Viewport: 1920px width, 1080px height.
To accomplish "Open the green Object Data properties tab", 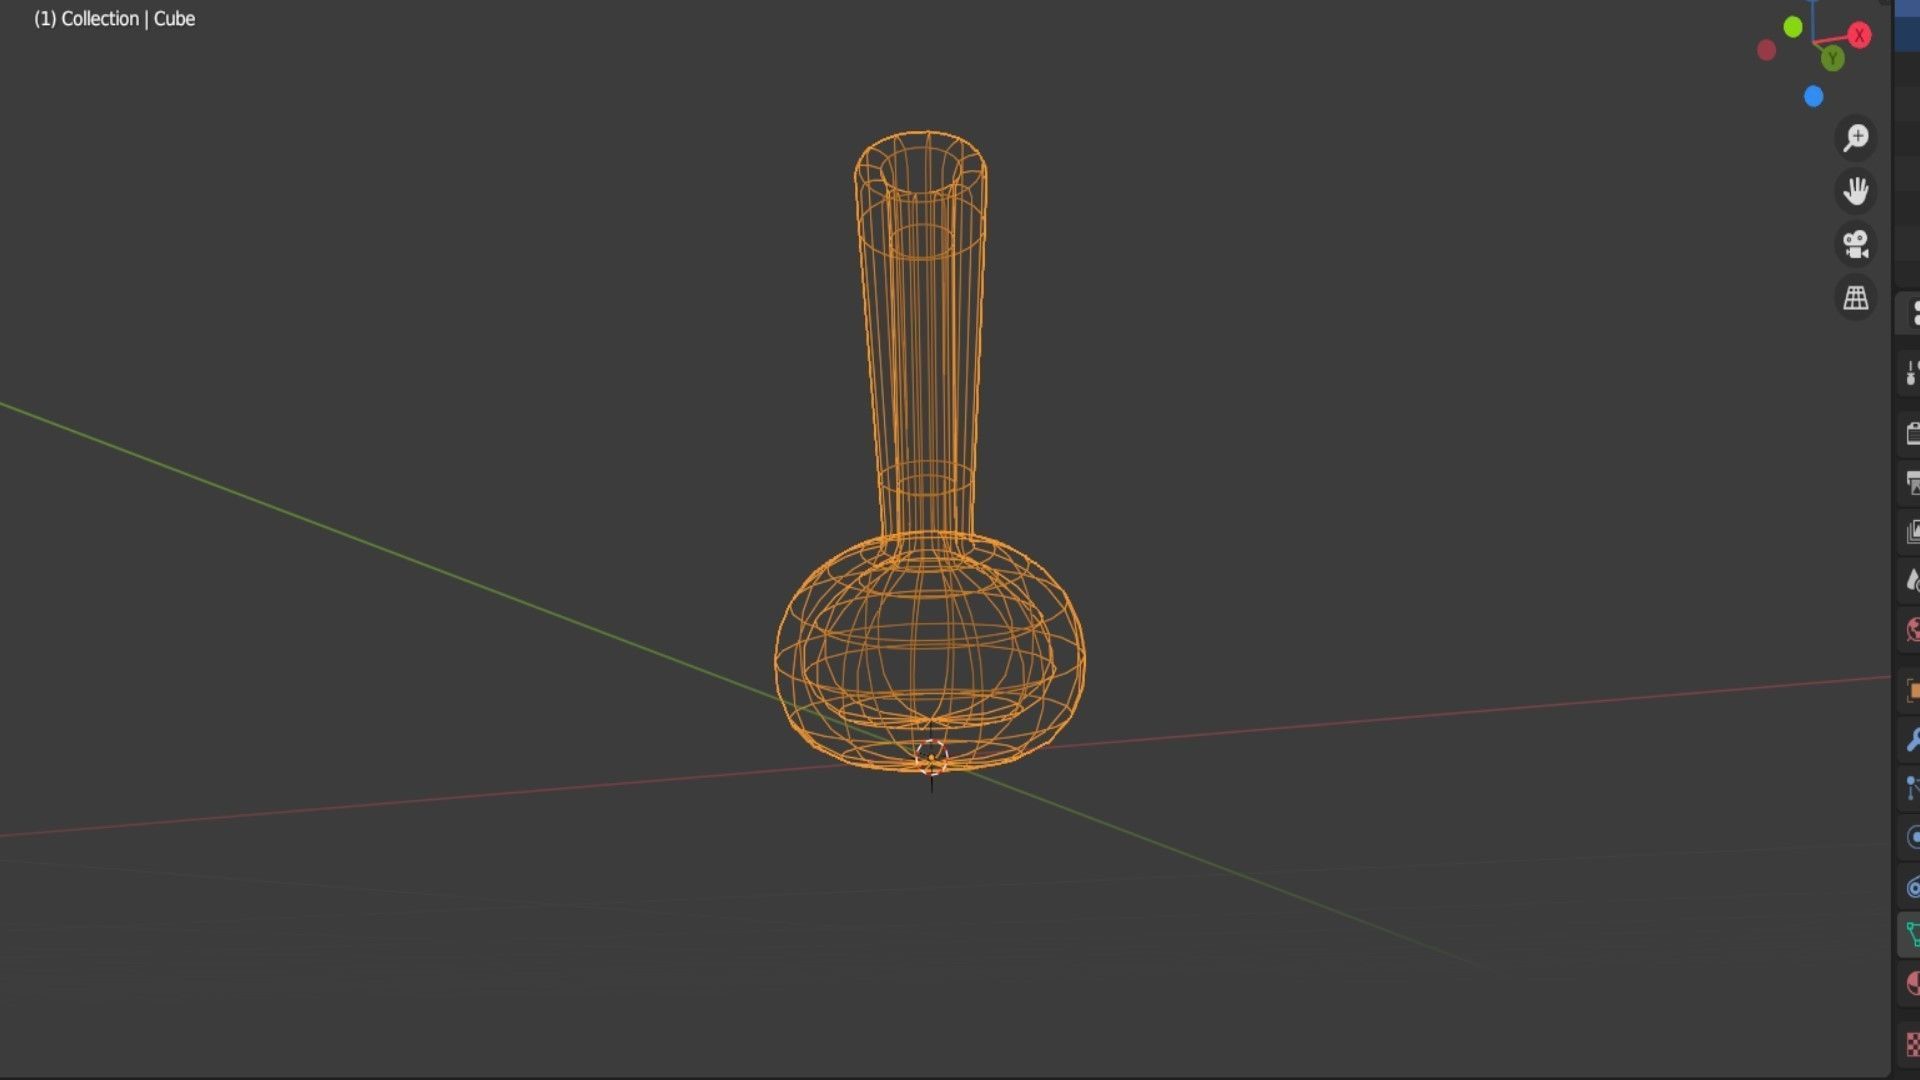I will tap(1911, 936).
